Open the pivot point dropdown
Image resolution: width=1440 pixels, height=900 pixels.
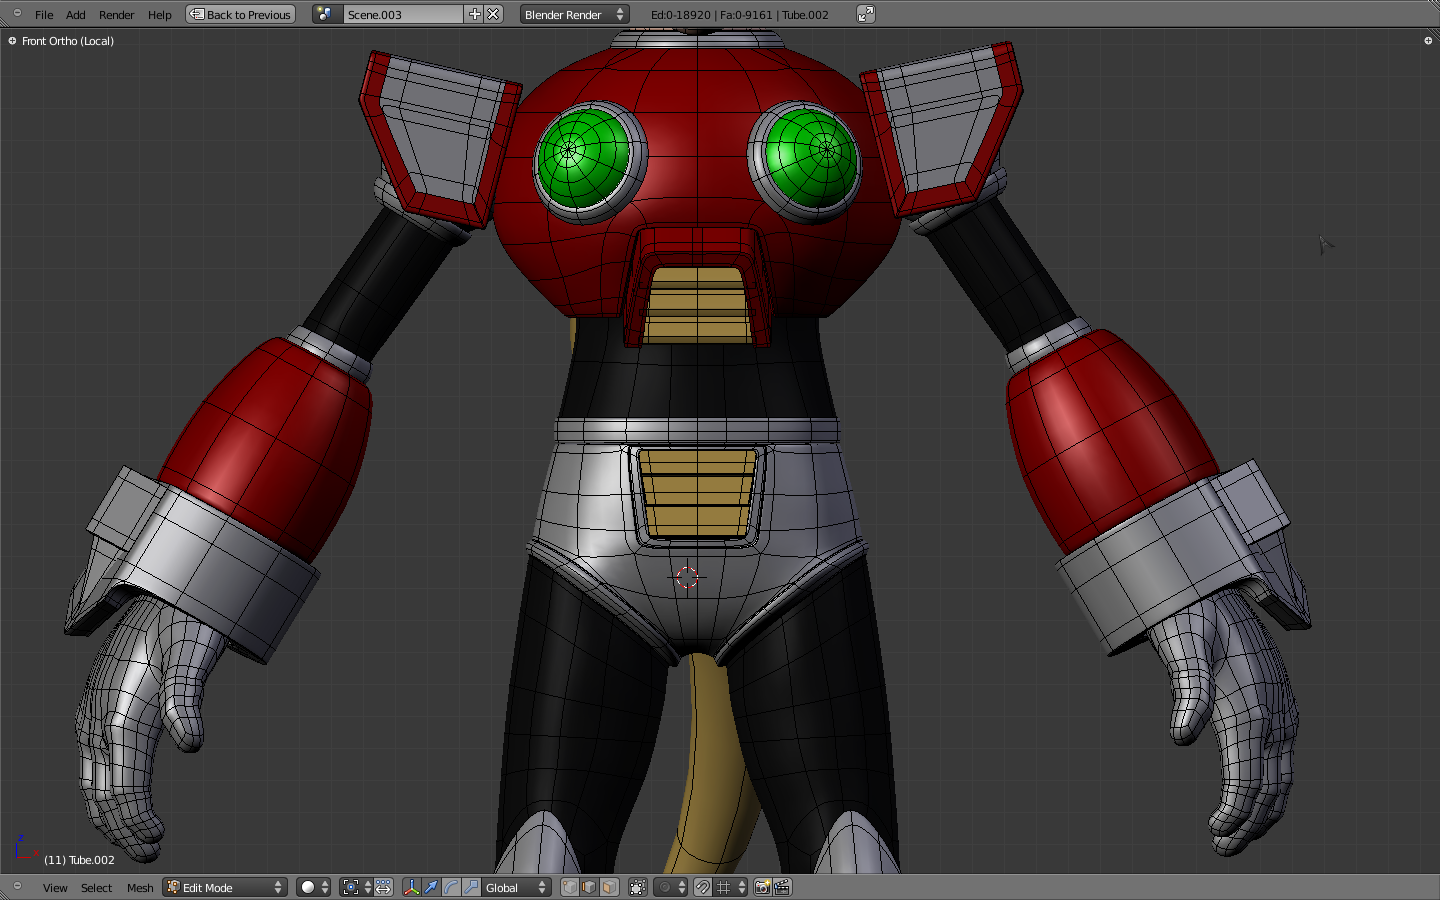pos(356,888)
